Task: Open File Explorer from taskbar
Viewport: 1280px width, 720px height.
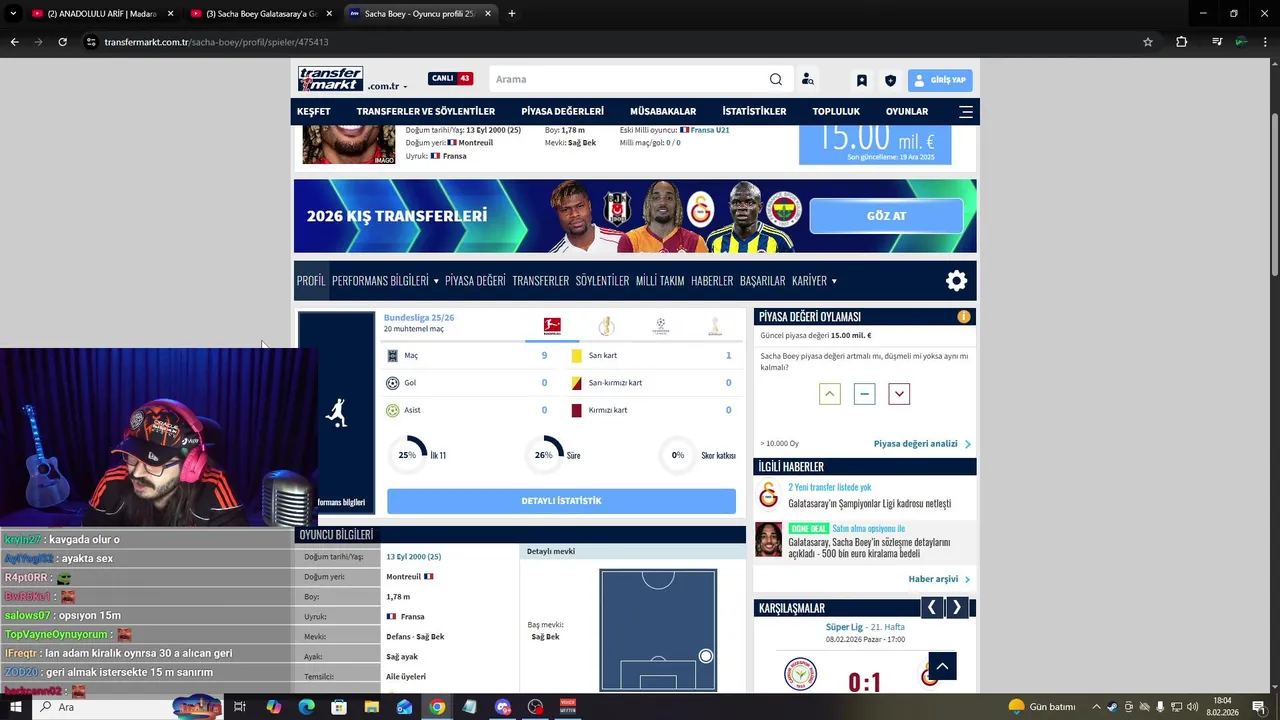Action: pos(371,707)
